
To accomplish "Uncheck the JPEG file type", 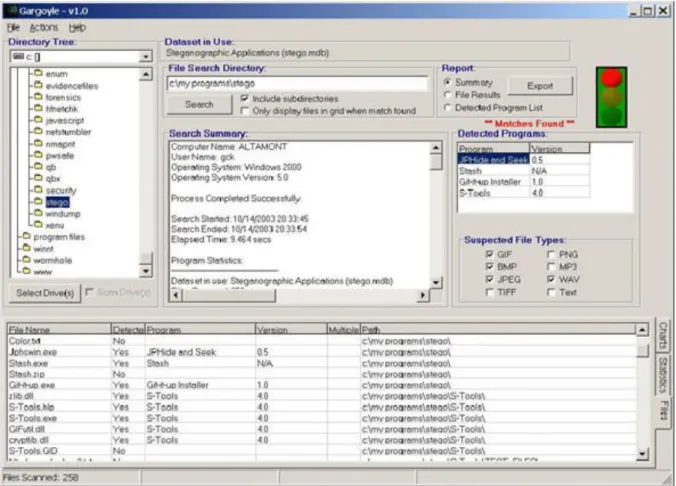I will [x=489, y=279].
